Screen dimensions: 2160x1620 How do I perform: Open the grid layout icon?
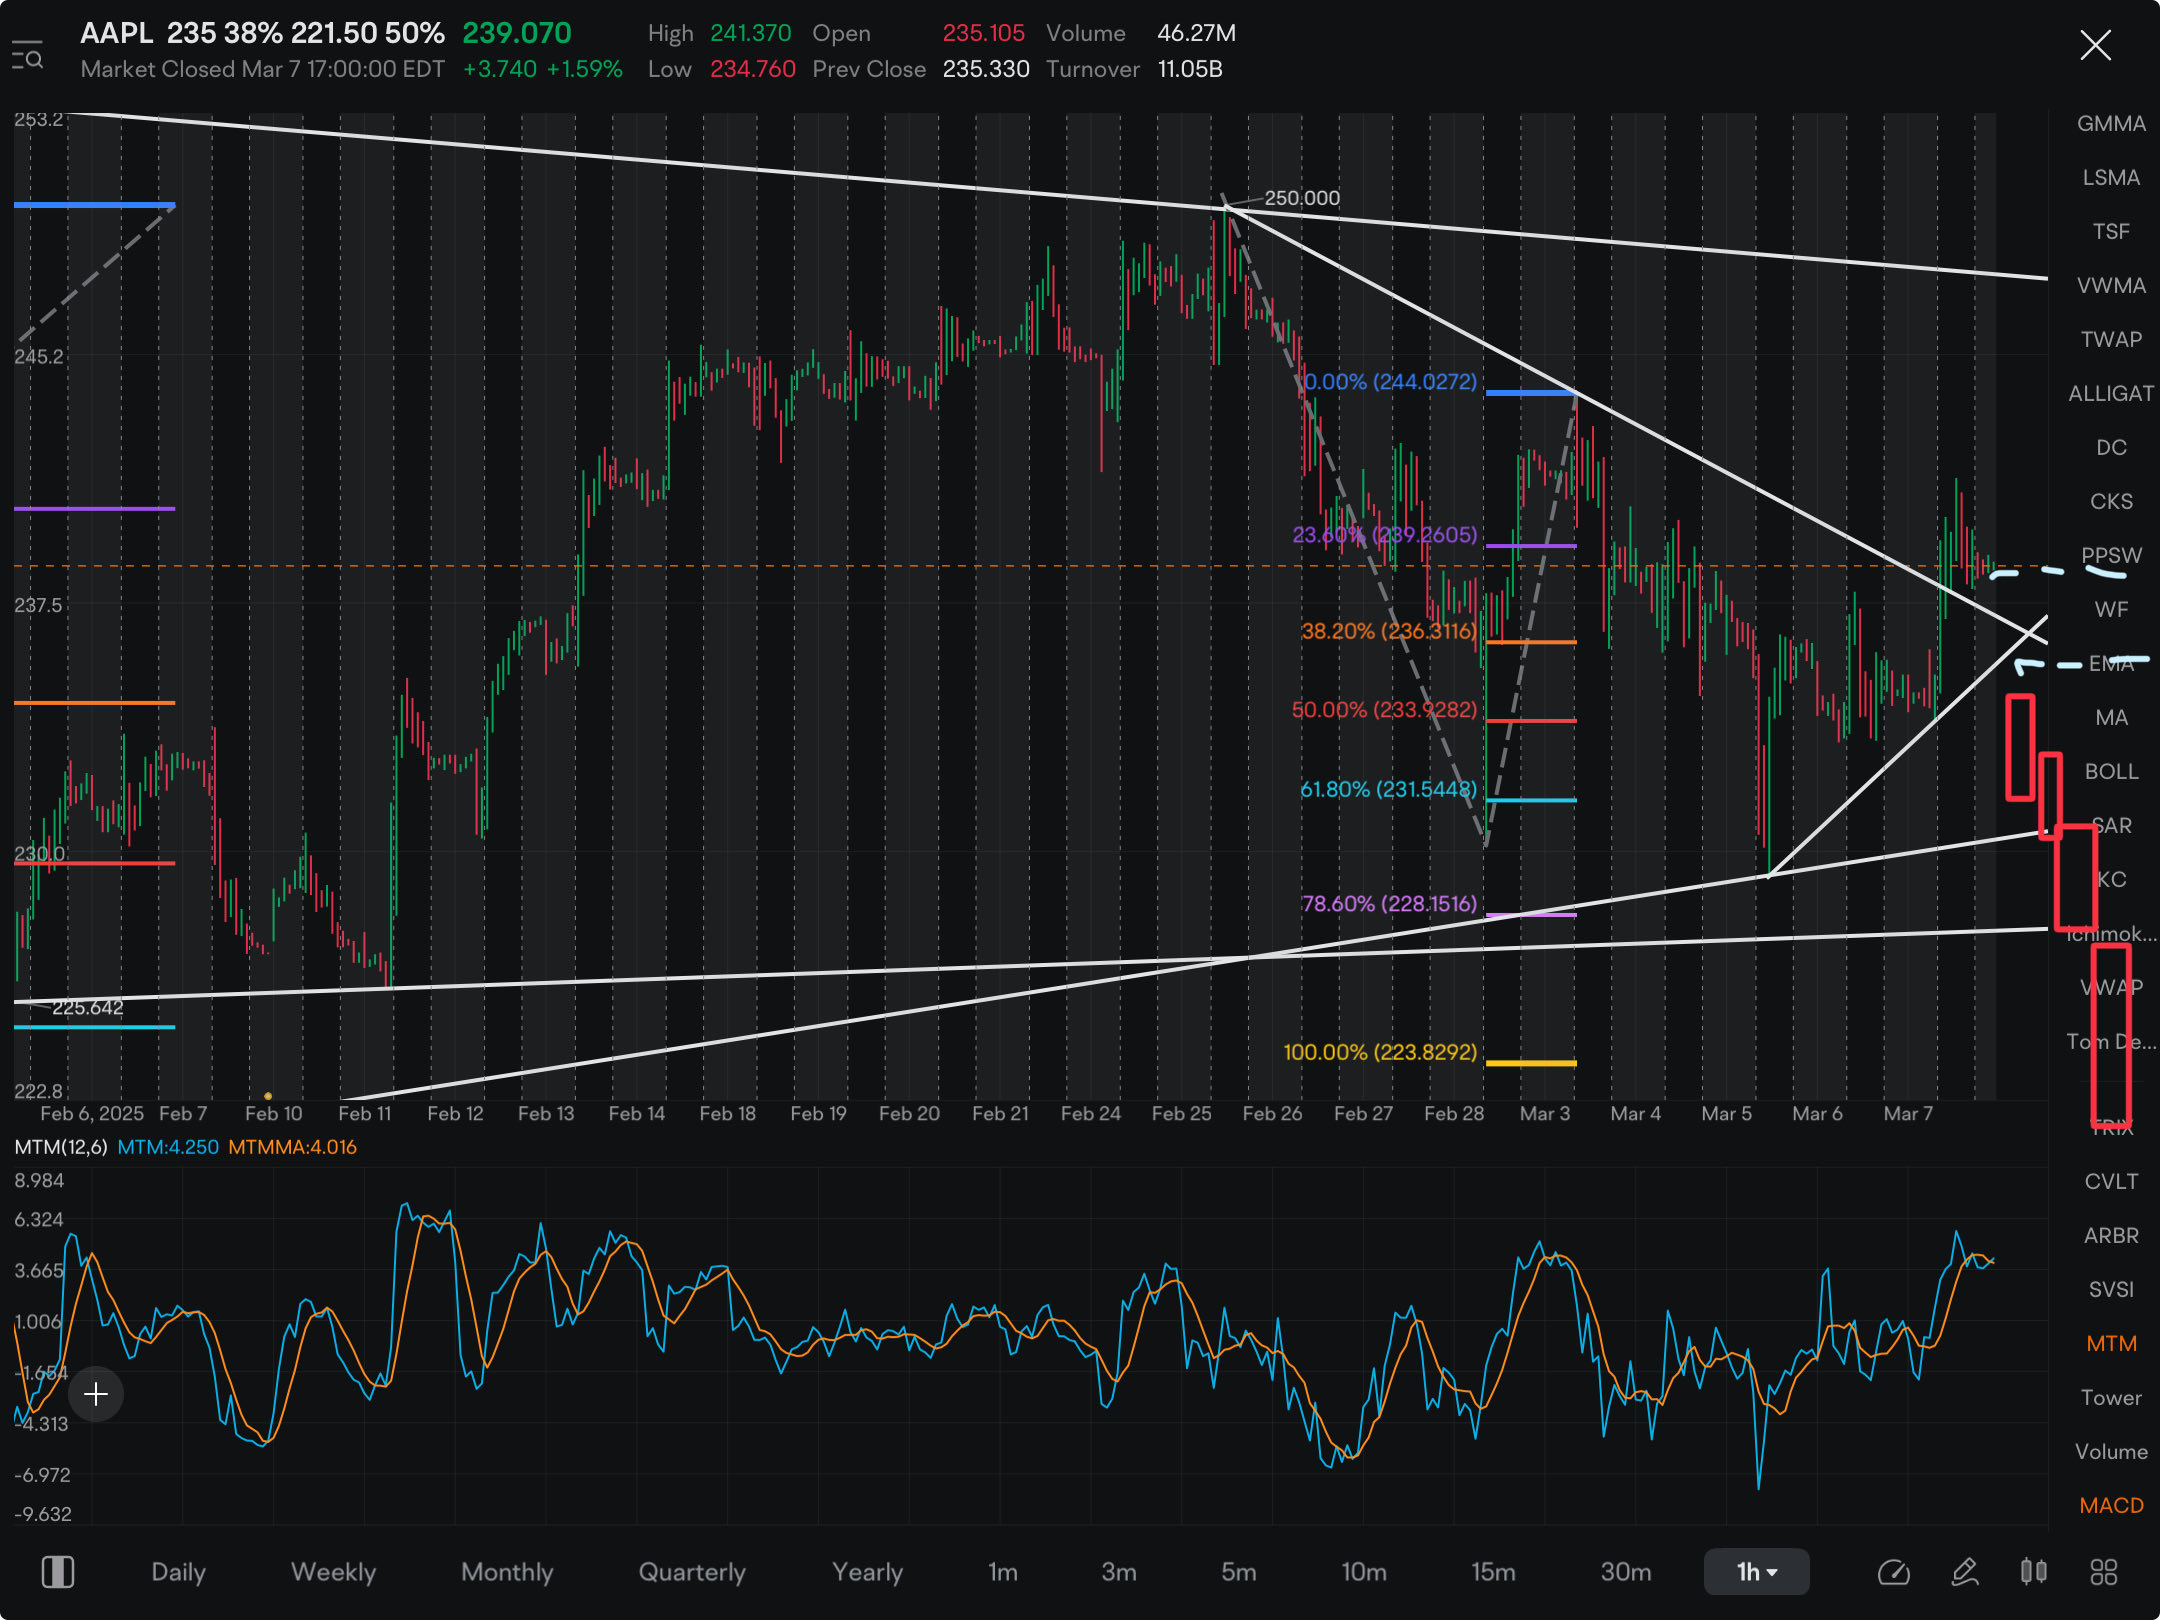(x=2104, y=1572)
